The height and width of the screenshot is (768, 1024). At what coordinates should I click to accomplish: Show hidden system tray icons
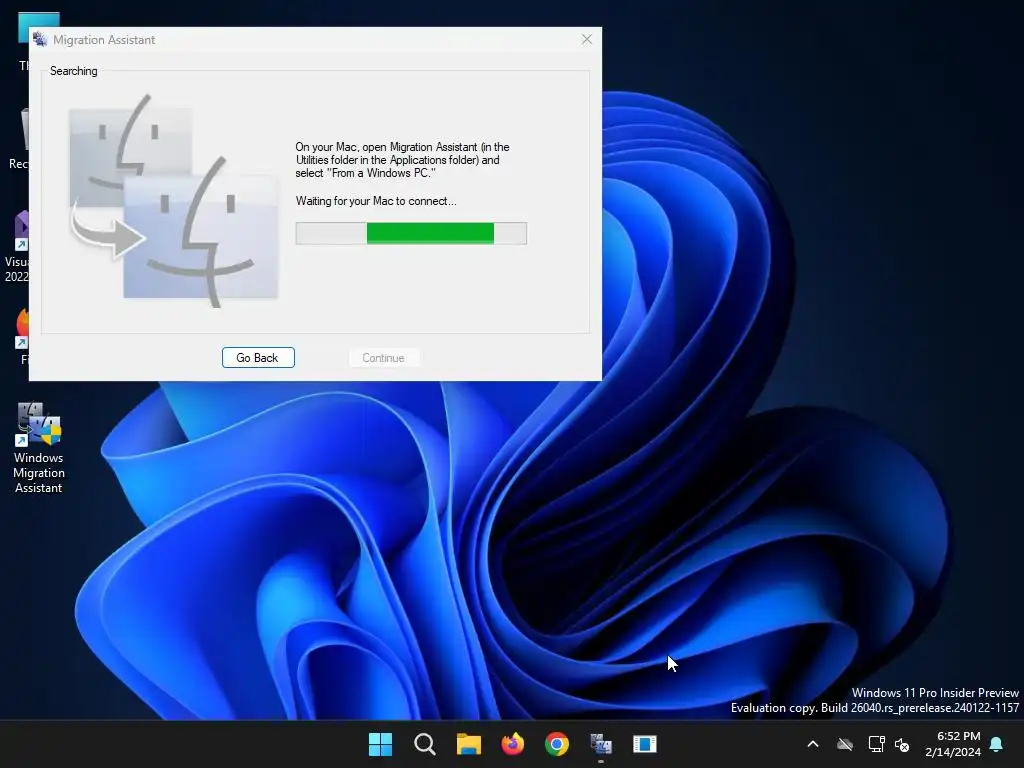(x=813, y=744)
